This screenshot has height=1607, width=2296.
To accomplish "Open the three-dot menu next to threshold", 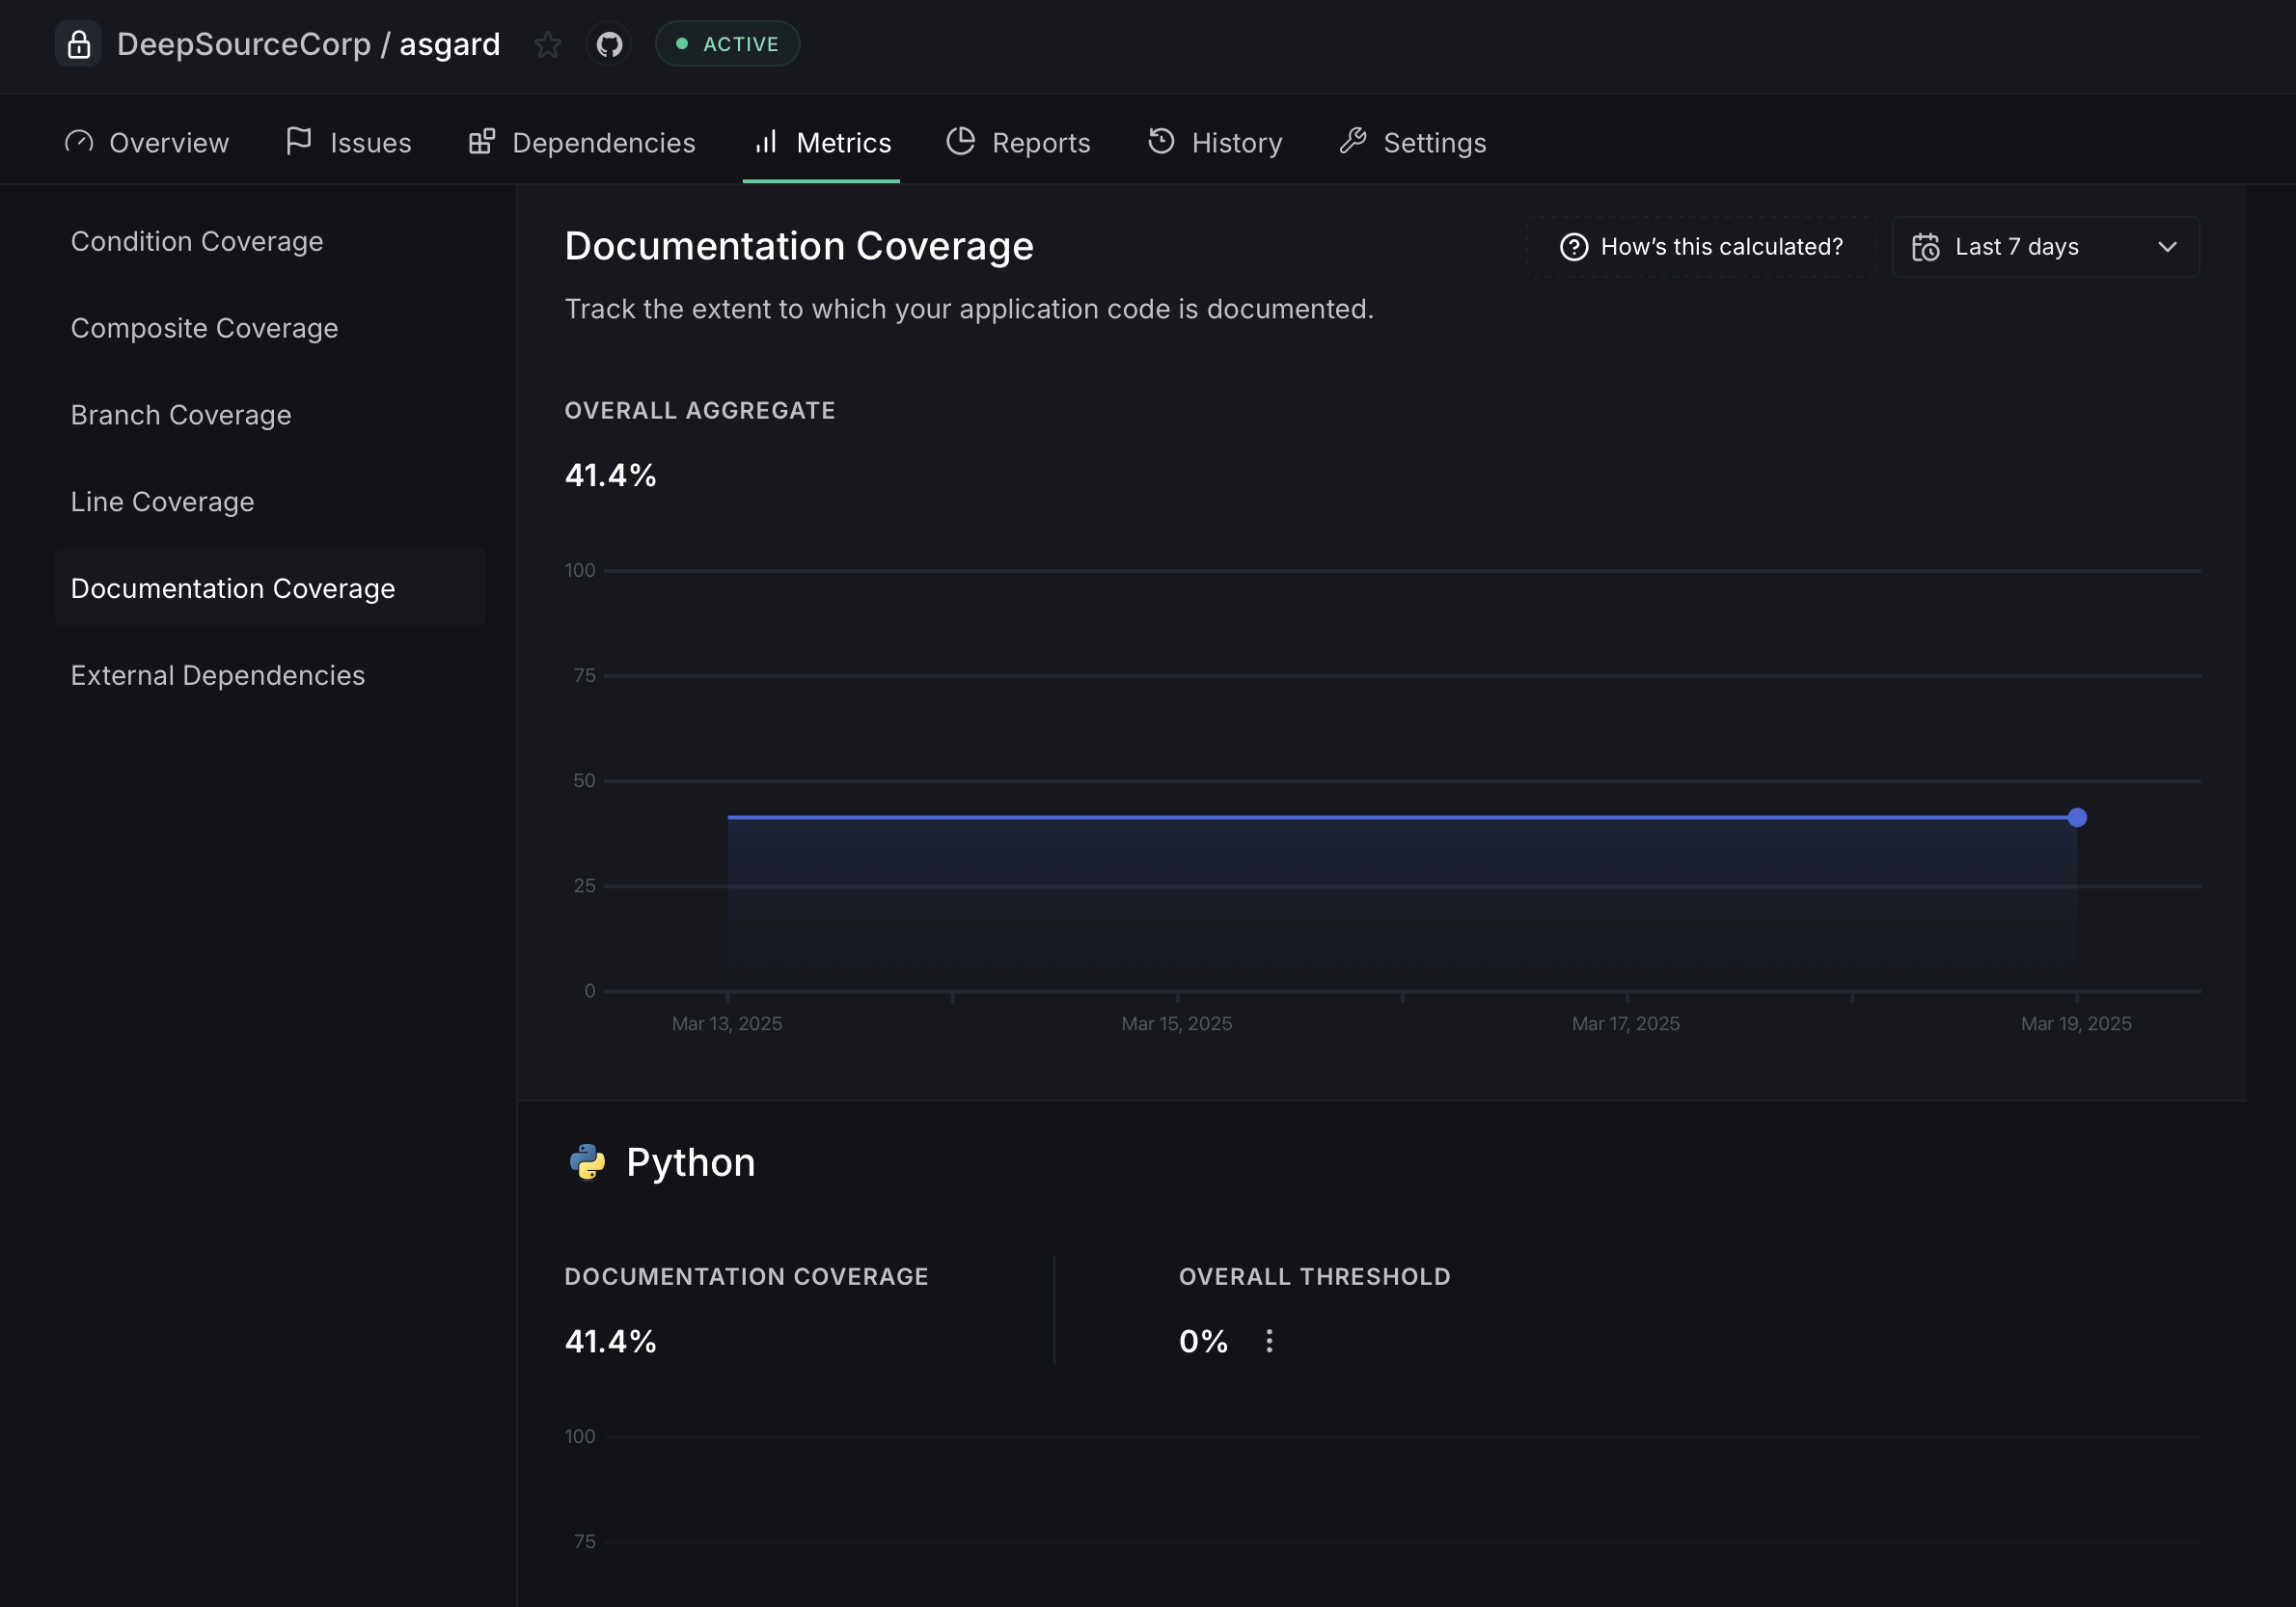I will click(x=1269, y=1341).
